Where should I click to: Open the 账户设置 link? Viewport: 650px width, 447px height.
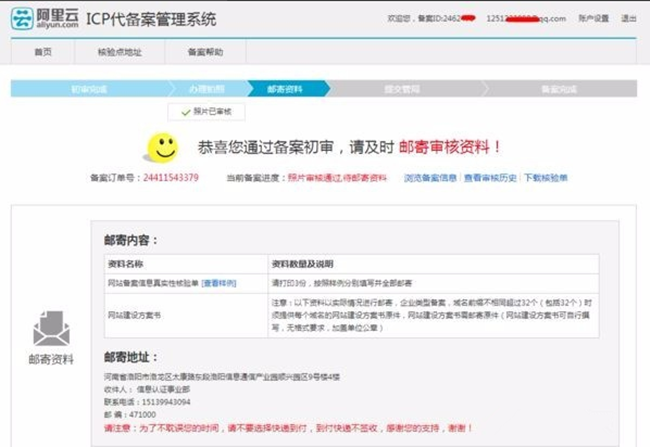click(594, 18)
